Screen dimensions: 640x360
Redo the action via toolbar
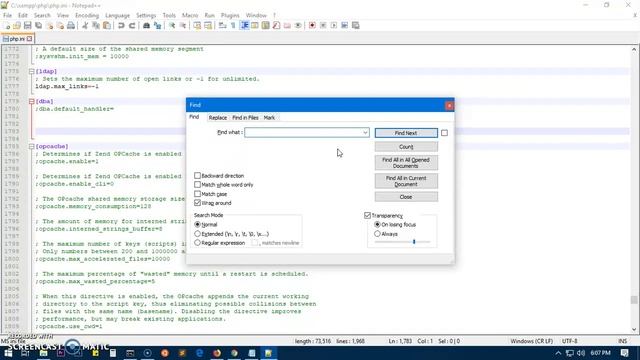tap(132, 25)
